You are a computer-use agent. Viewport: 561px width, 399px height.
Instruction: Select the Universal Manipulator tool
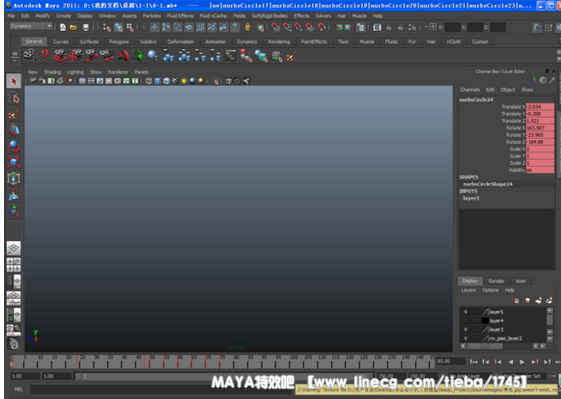click(x=14, y=178)
